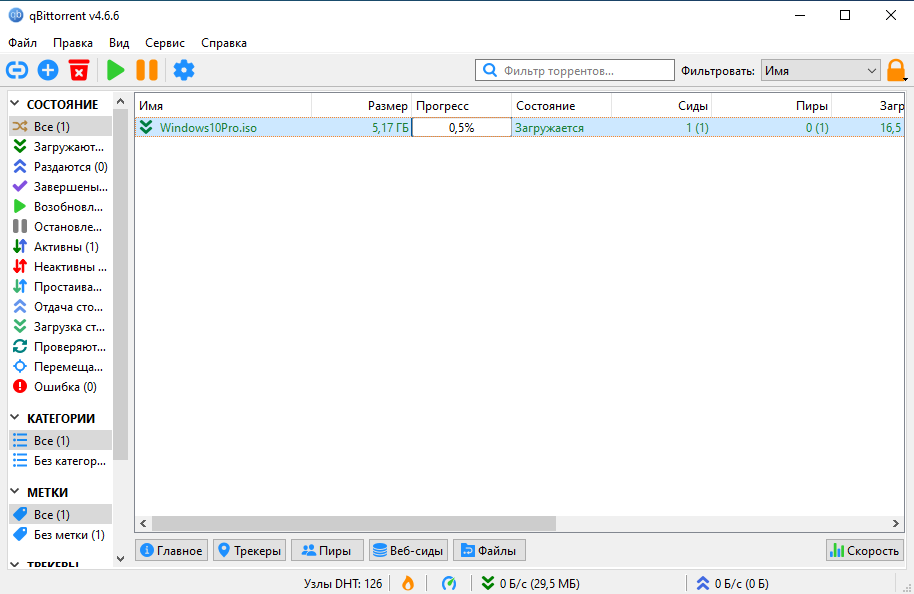Screen dimensions: 914x594
Task: Click the sidebar scrollbar down arrow
Action: tap(121, 558)
